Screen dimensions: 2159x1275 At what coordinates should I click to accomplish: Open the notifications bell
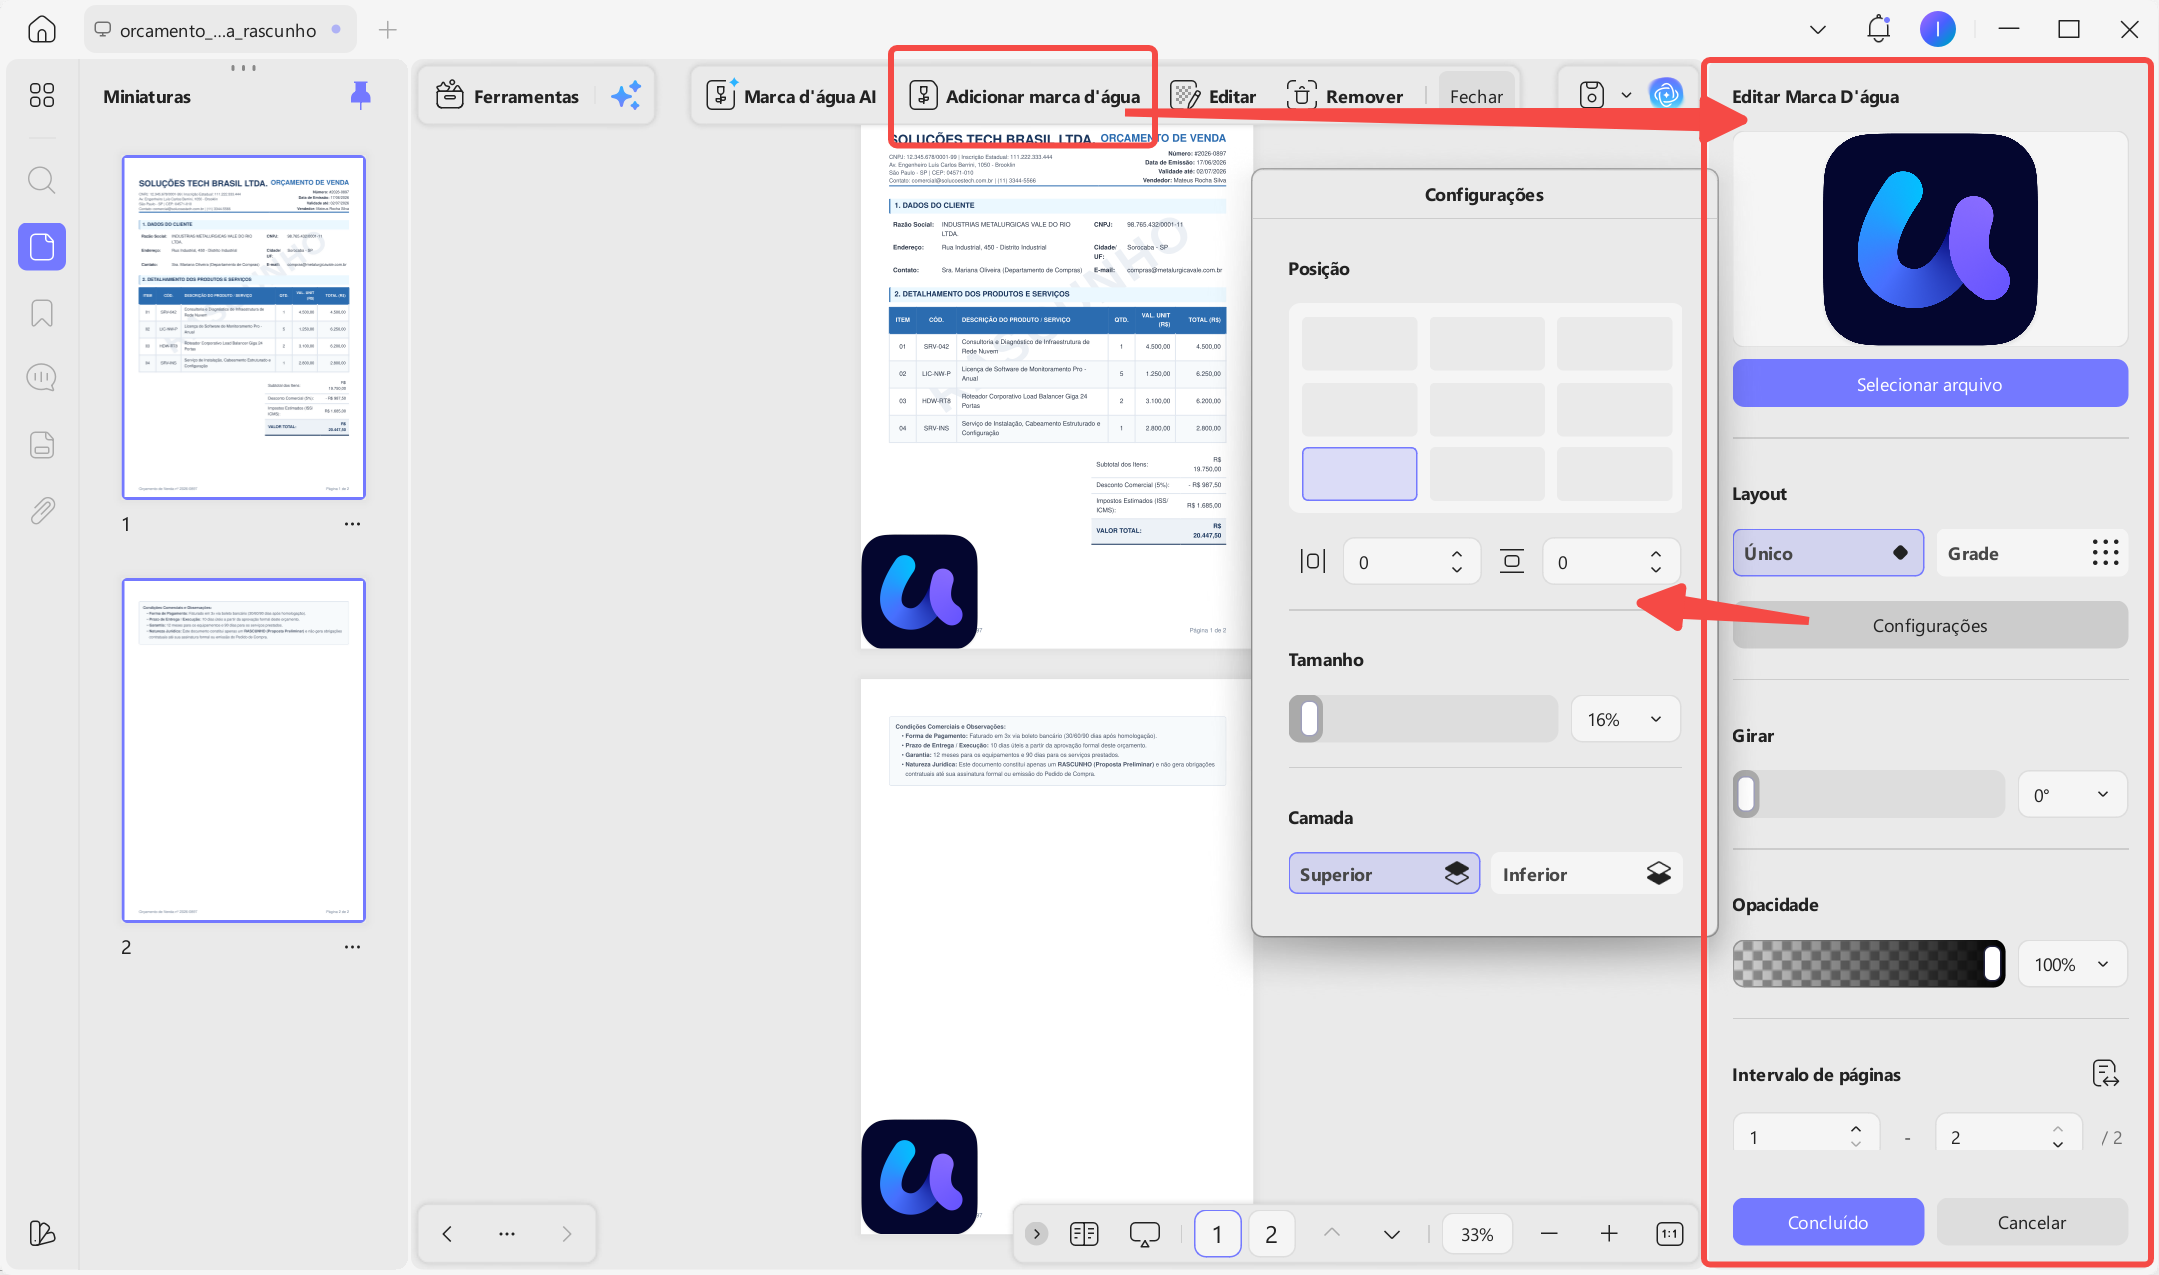click(1879, 29)
